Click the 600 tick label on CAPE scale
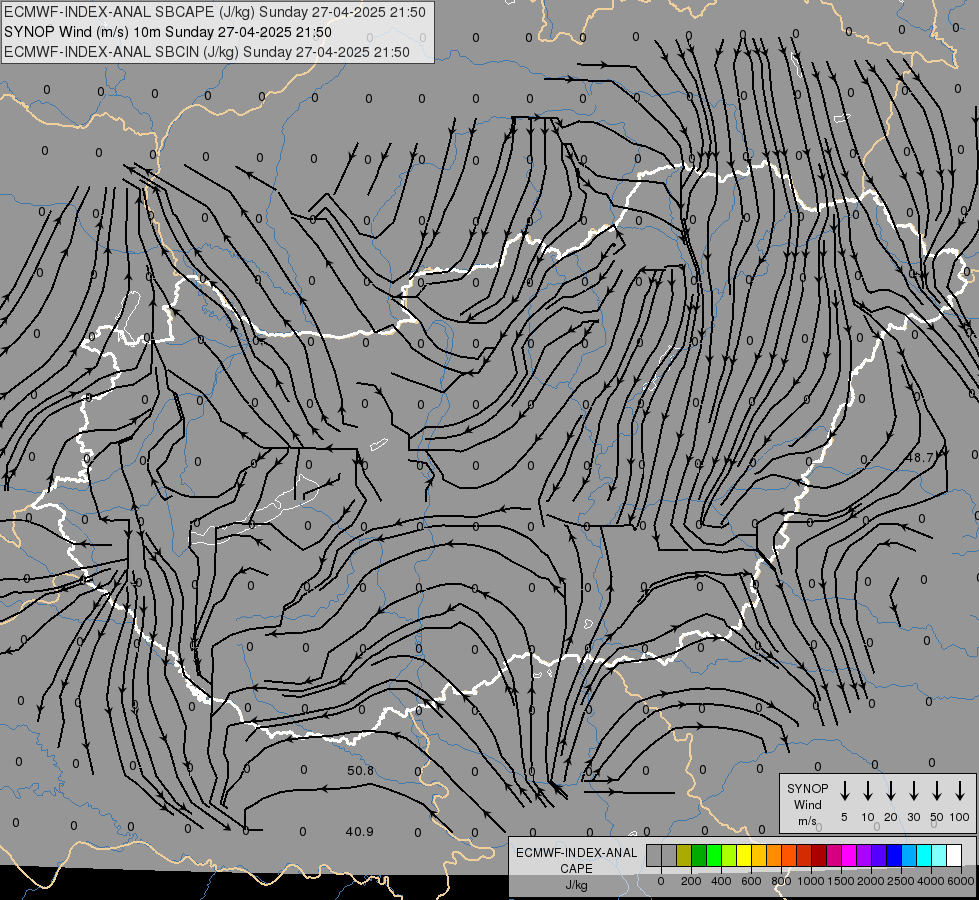 751,881
